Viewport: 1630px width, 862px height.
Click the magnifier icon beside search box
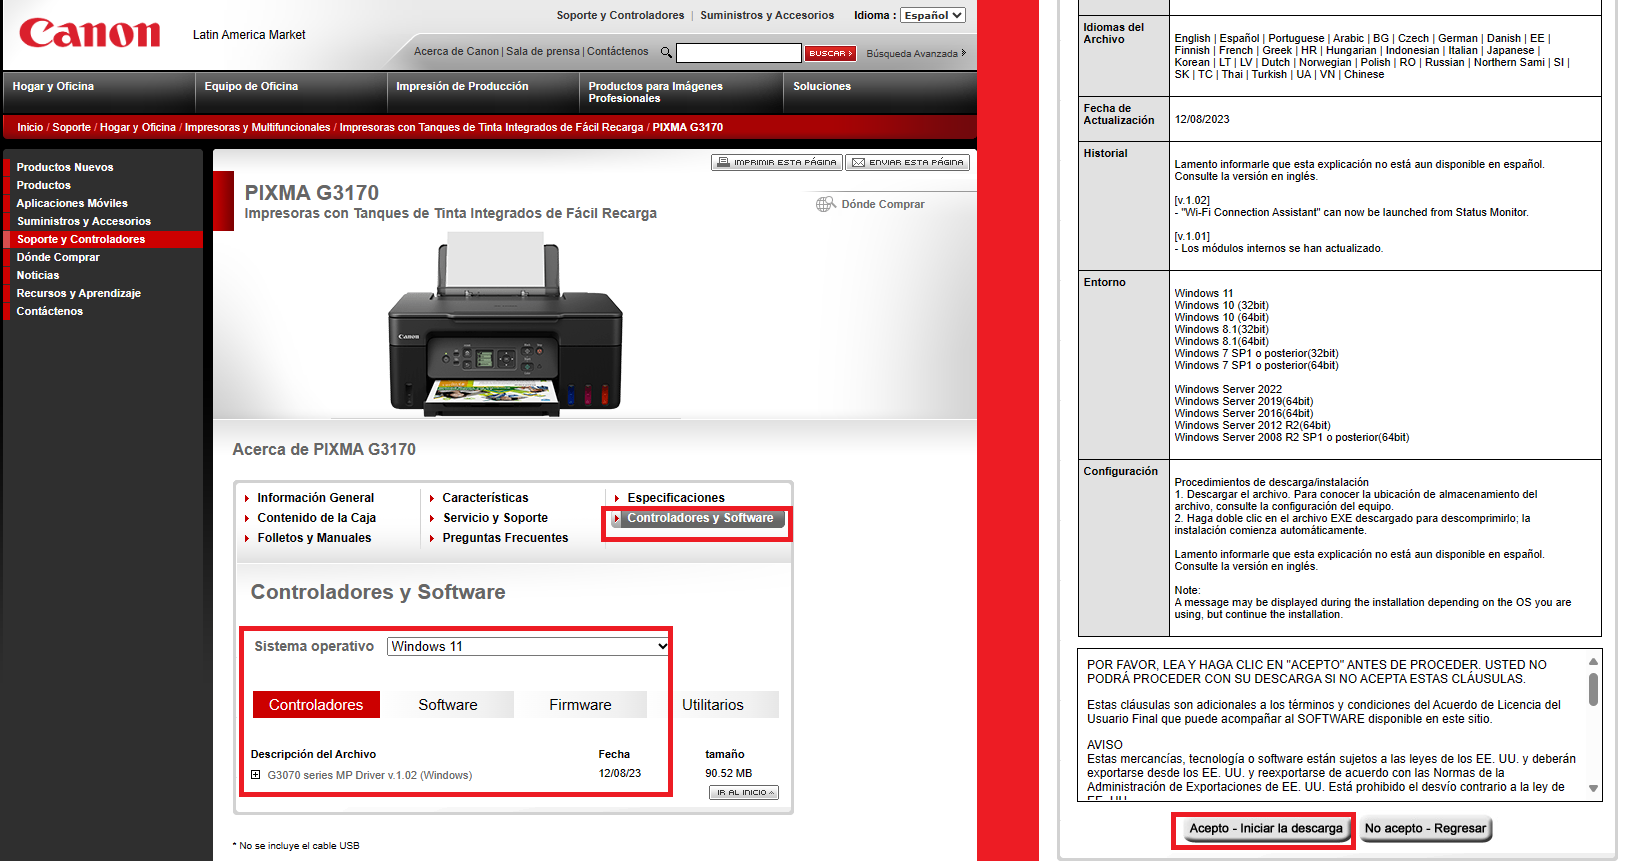(666, 53)
